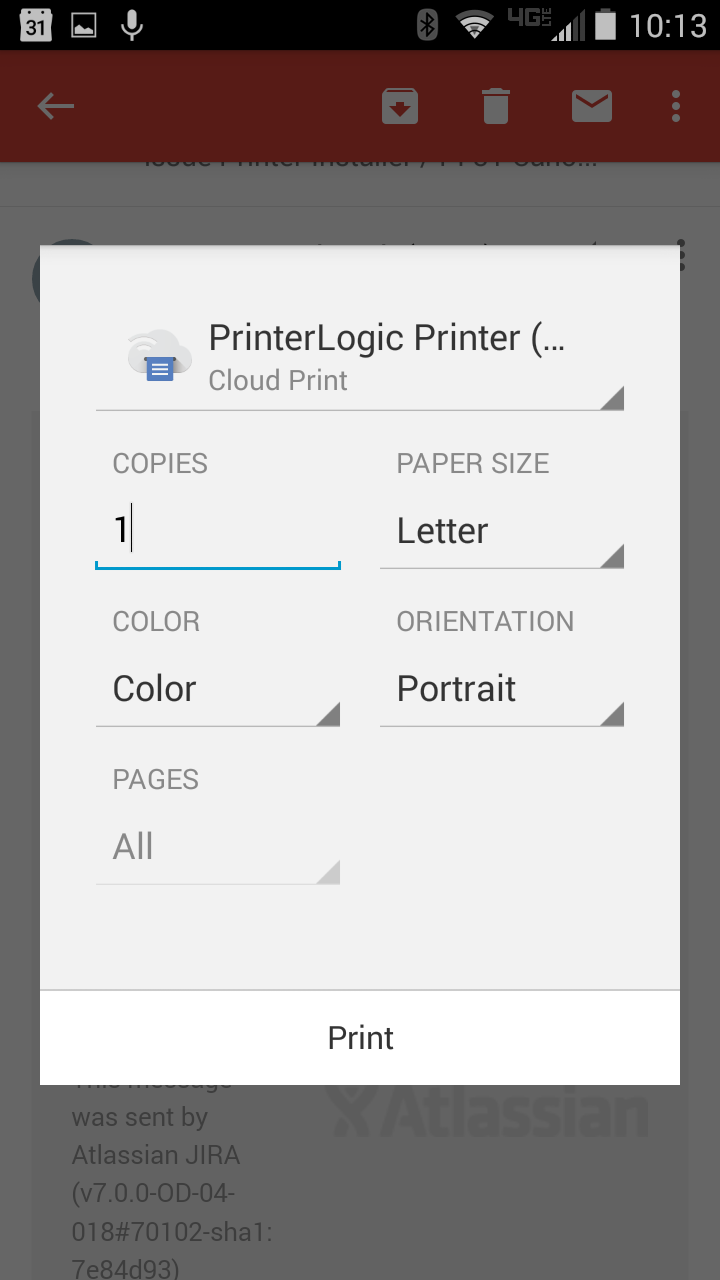
Task: Mark email unread with the envelope icon
Action: [592, 106]
